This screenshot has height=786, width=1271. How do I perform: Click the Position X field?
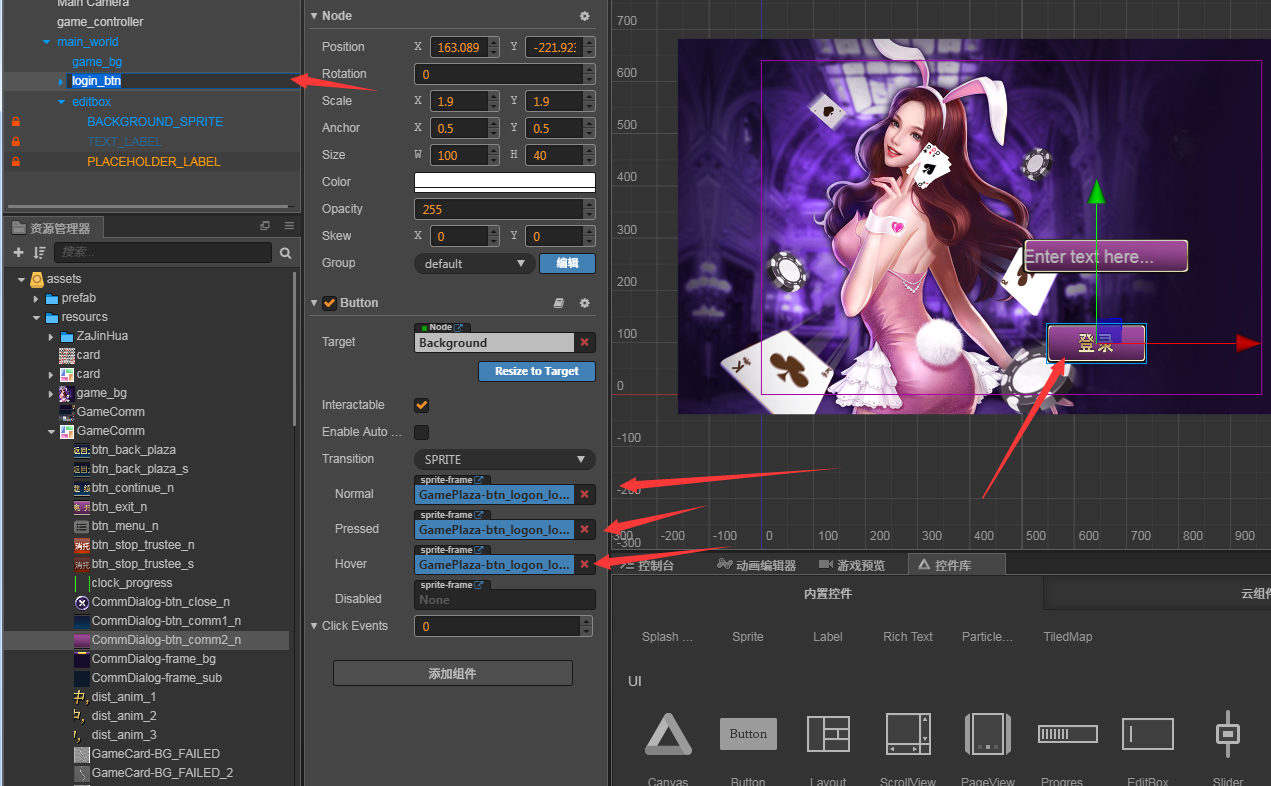pos(459,47)
